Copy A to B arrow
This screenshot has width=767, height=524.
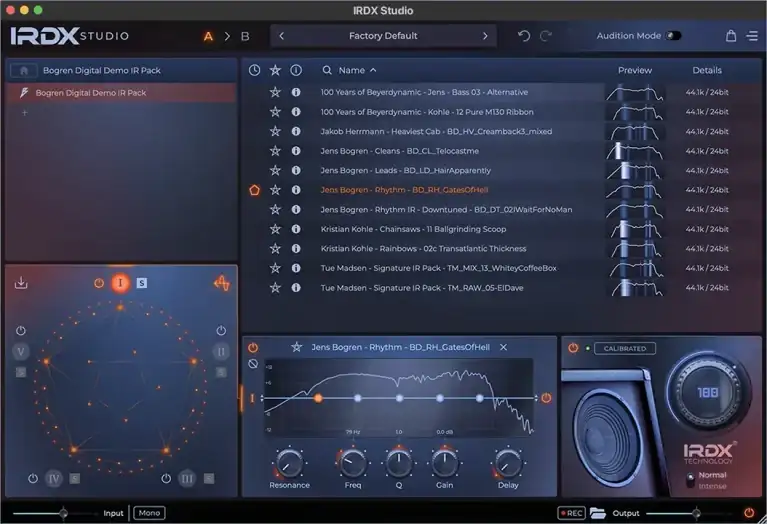tap(227, 36)
